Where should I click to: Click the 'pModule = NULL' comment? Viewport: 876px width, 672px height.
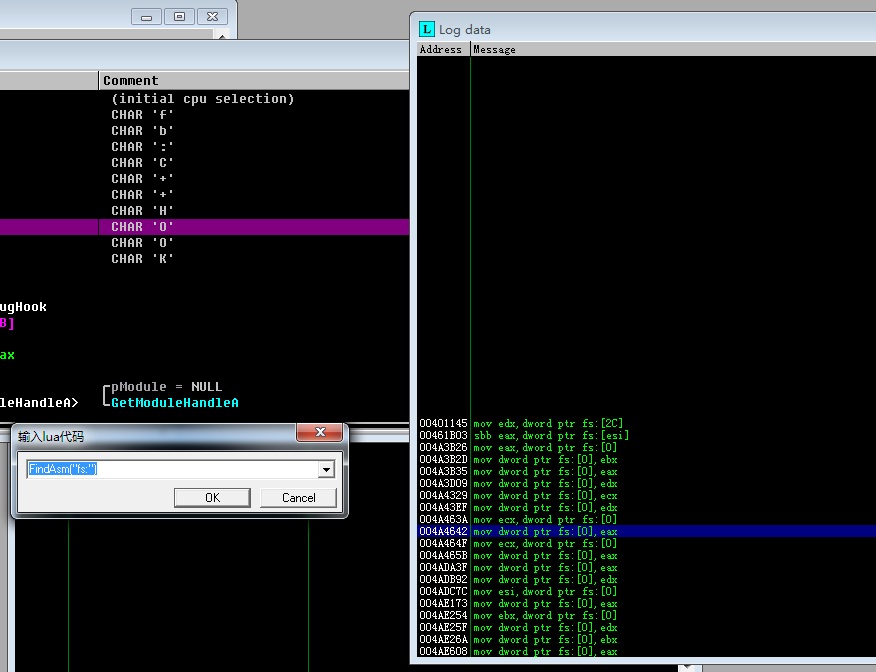166,387
